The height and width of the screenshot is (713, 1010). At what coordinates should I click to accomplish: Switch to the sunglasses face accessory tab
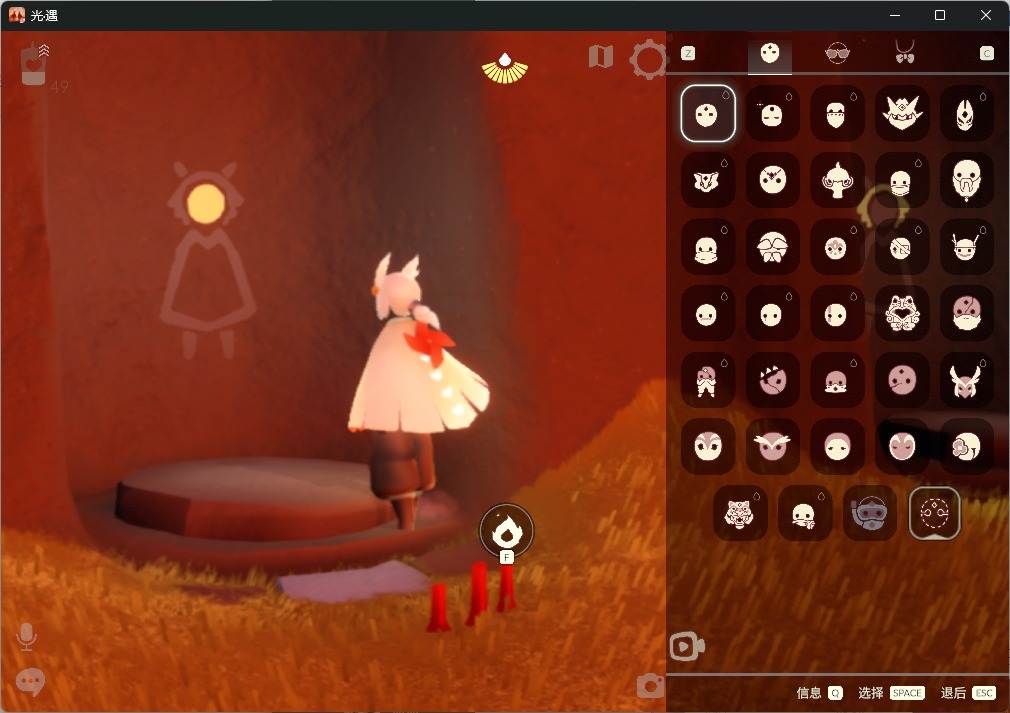[837, 53]
